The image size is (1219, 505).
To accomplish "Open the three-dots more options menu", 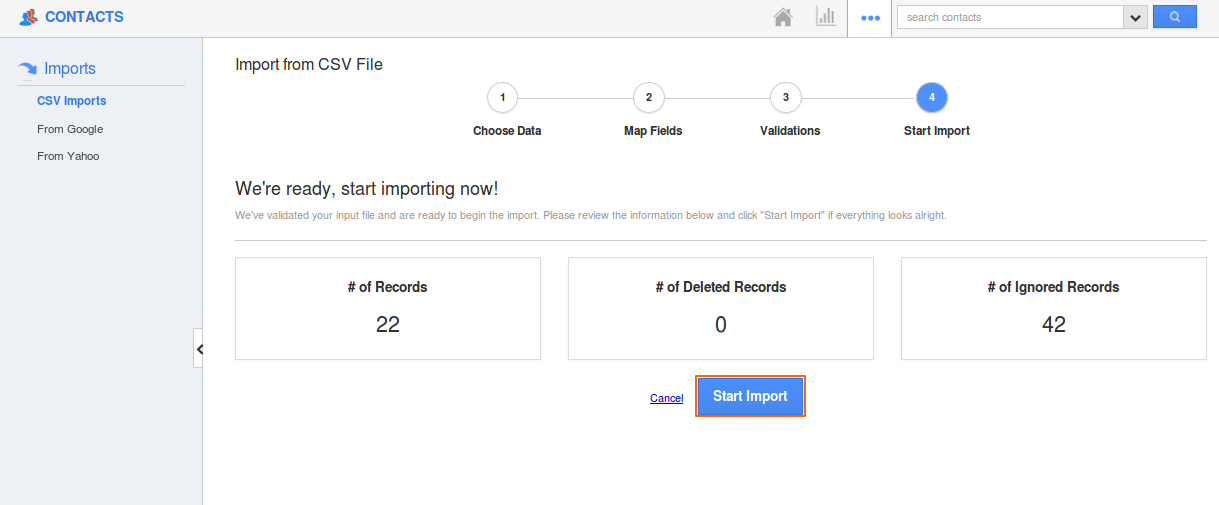I will [x=870, y=18].
